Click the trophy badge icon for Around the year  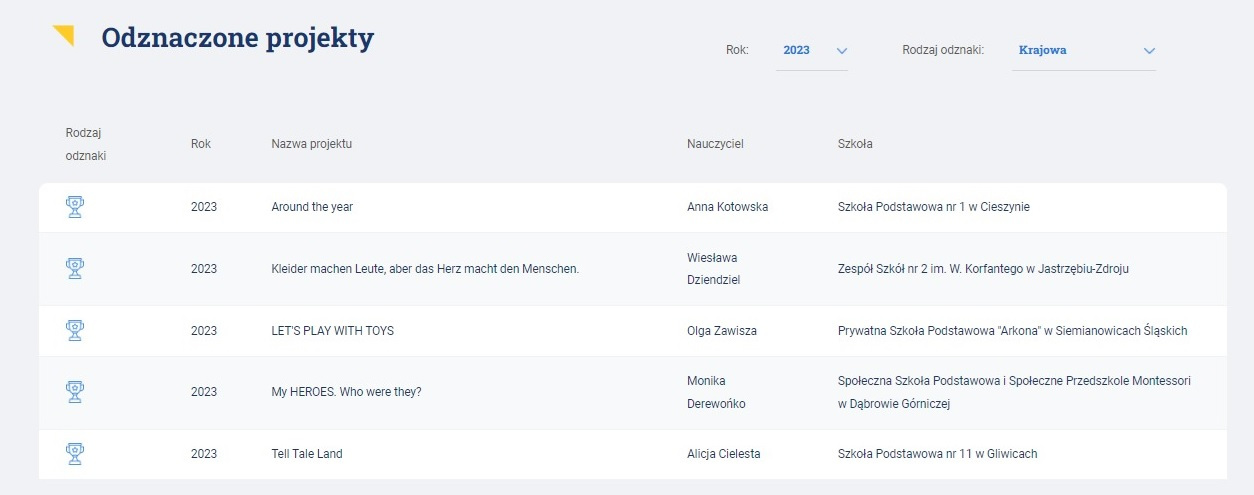(74, 207)
